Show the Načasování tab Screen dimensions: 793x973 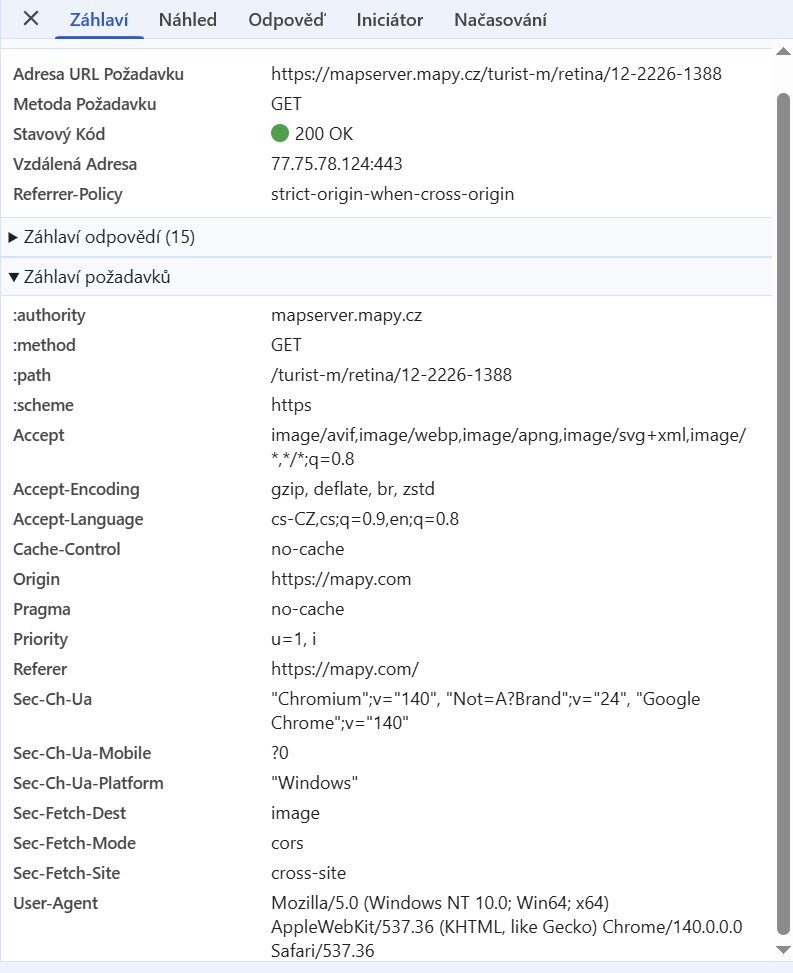point(500,20)
